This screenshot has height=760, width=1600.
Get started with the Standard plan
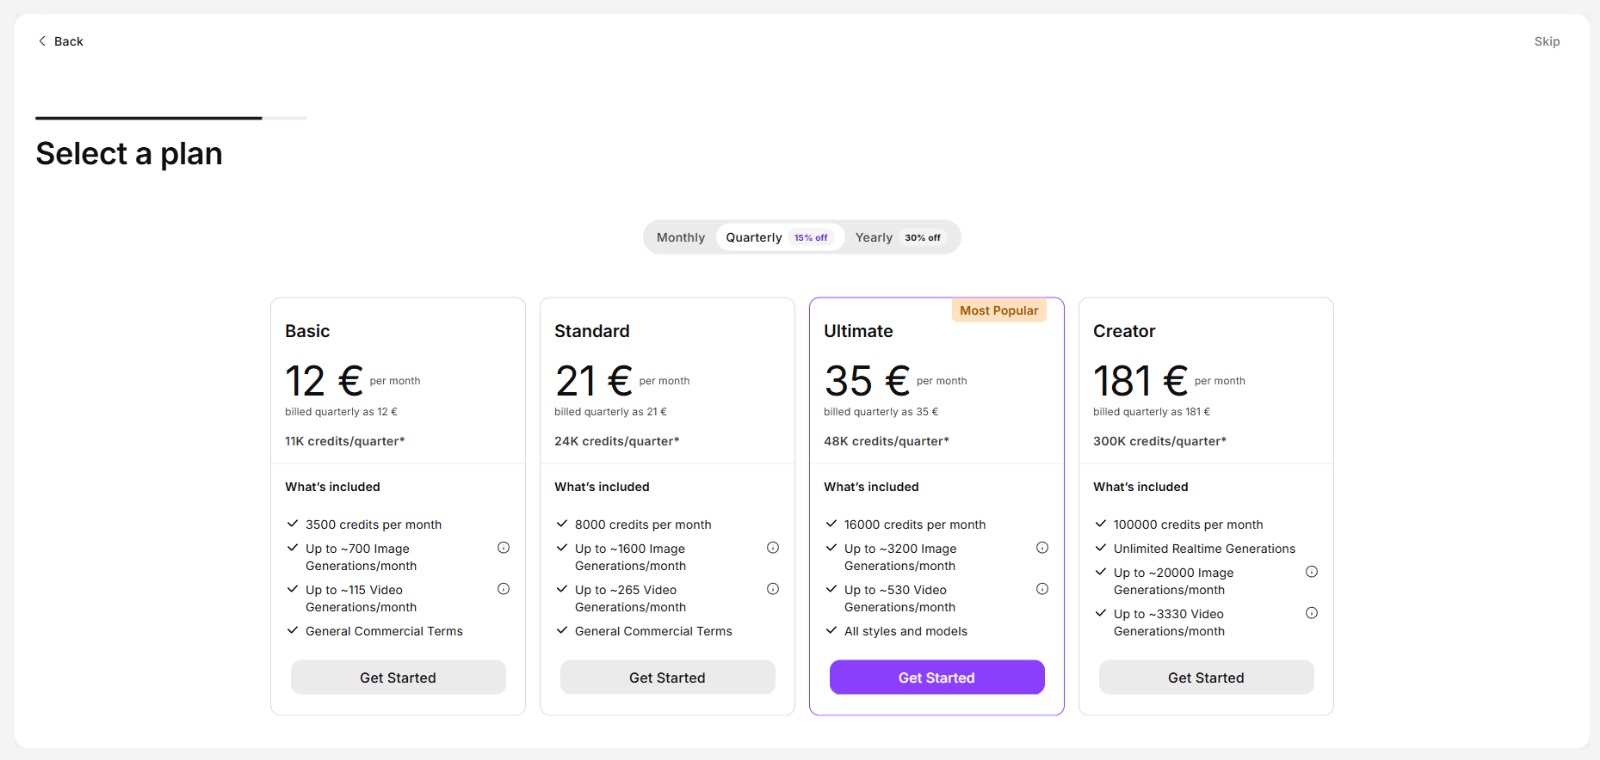[x=667, y=677]
